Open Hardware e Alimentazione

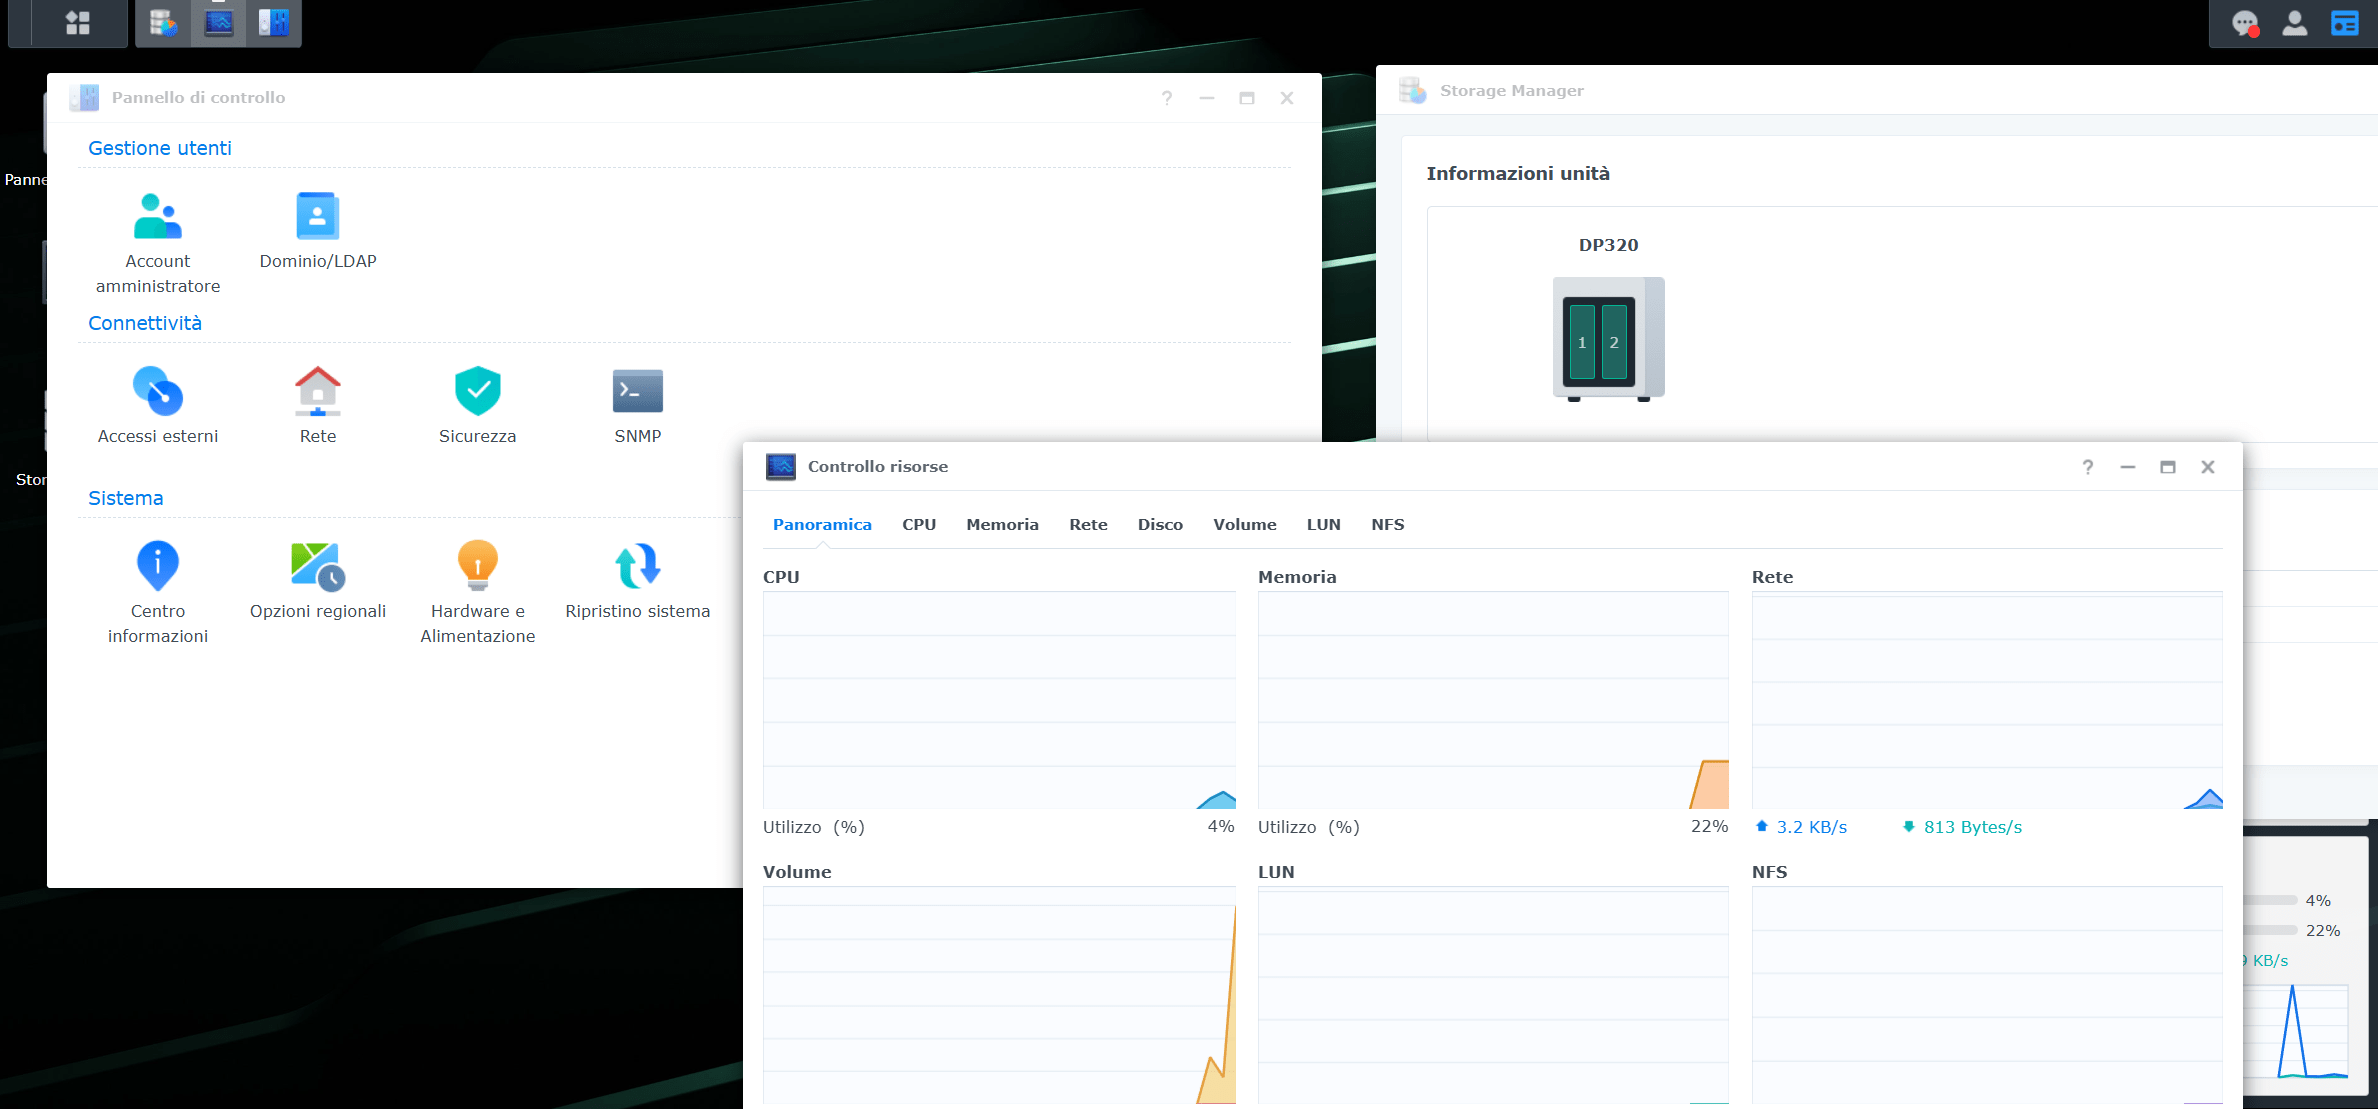point(478,566)
